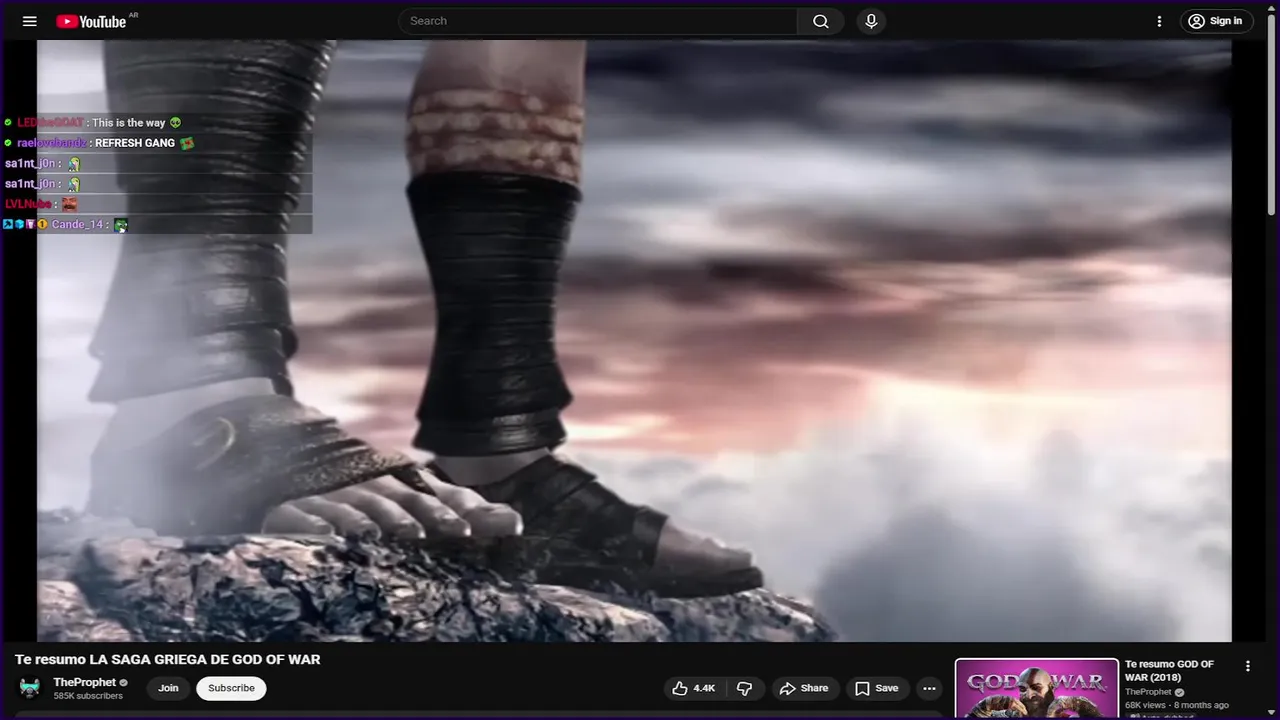The width and height of the screenshot is (1280, 720).
Task: Click video title 'Te resumo LA SAGA GRIEGA'
Action: coord(167,659)
